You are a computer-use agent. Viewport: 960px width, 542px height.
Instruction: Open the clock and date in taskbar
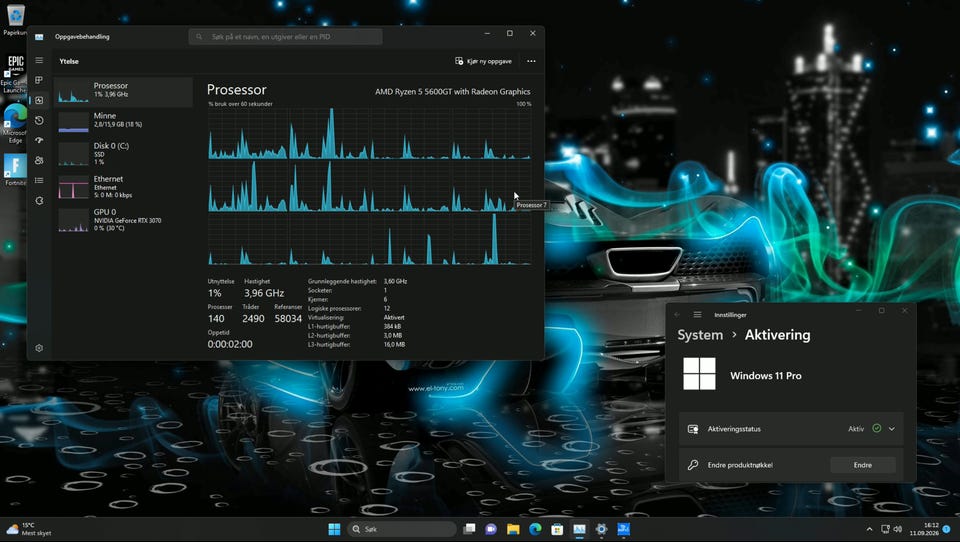pos(925,529)
